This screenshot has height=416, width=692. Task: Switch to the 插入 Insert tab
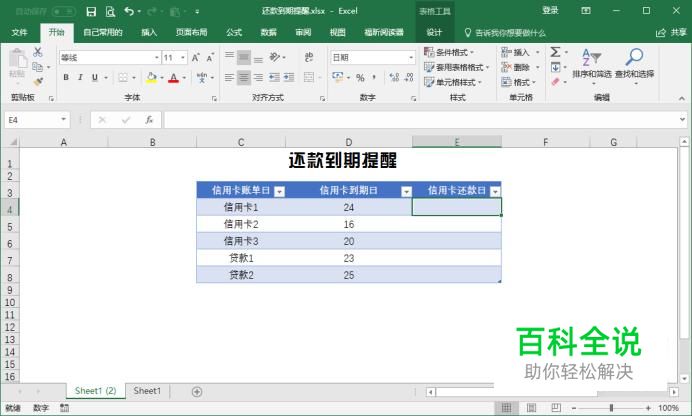149,32
